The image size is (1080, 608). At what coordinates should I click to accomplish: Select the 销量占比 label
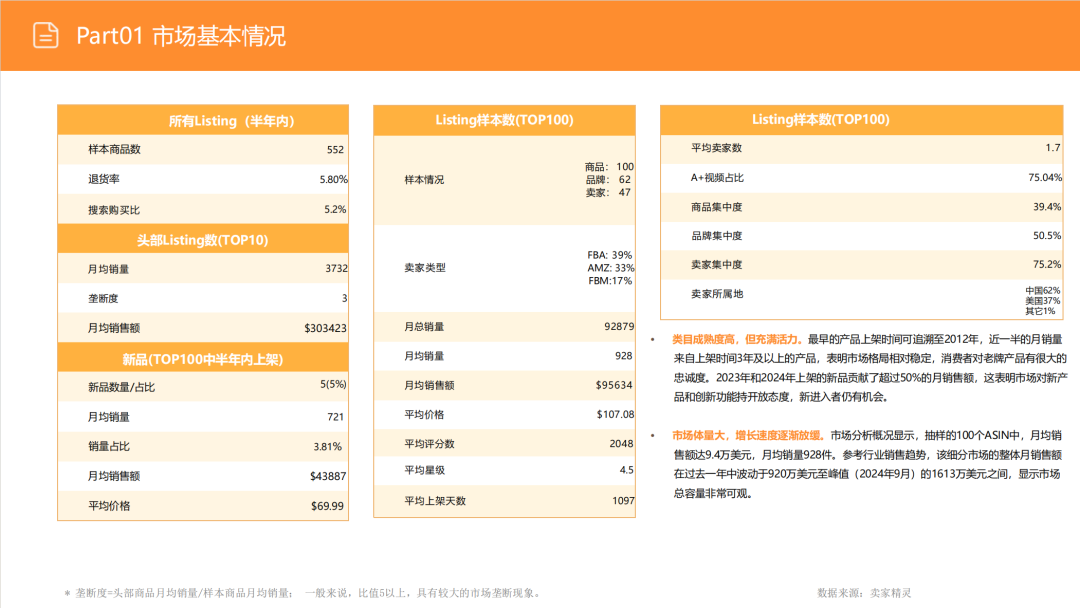109,446
